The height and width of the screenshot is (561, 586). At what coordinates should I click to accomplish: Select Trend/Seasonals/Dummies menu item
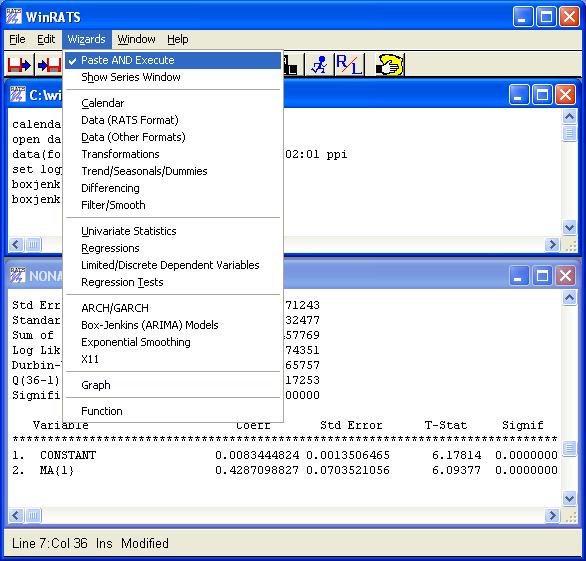coord(173,171)
